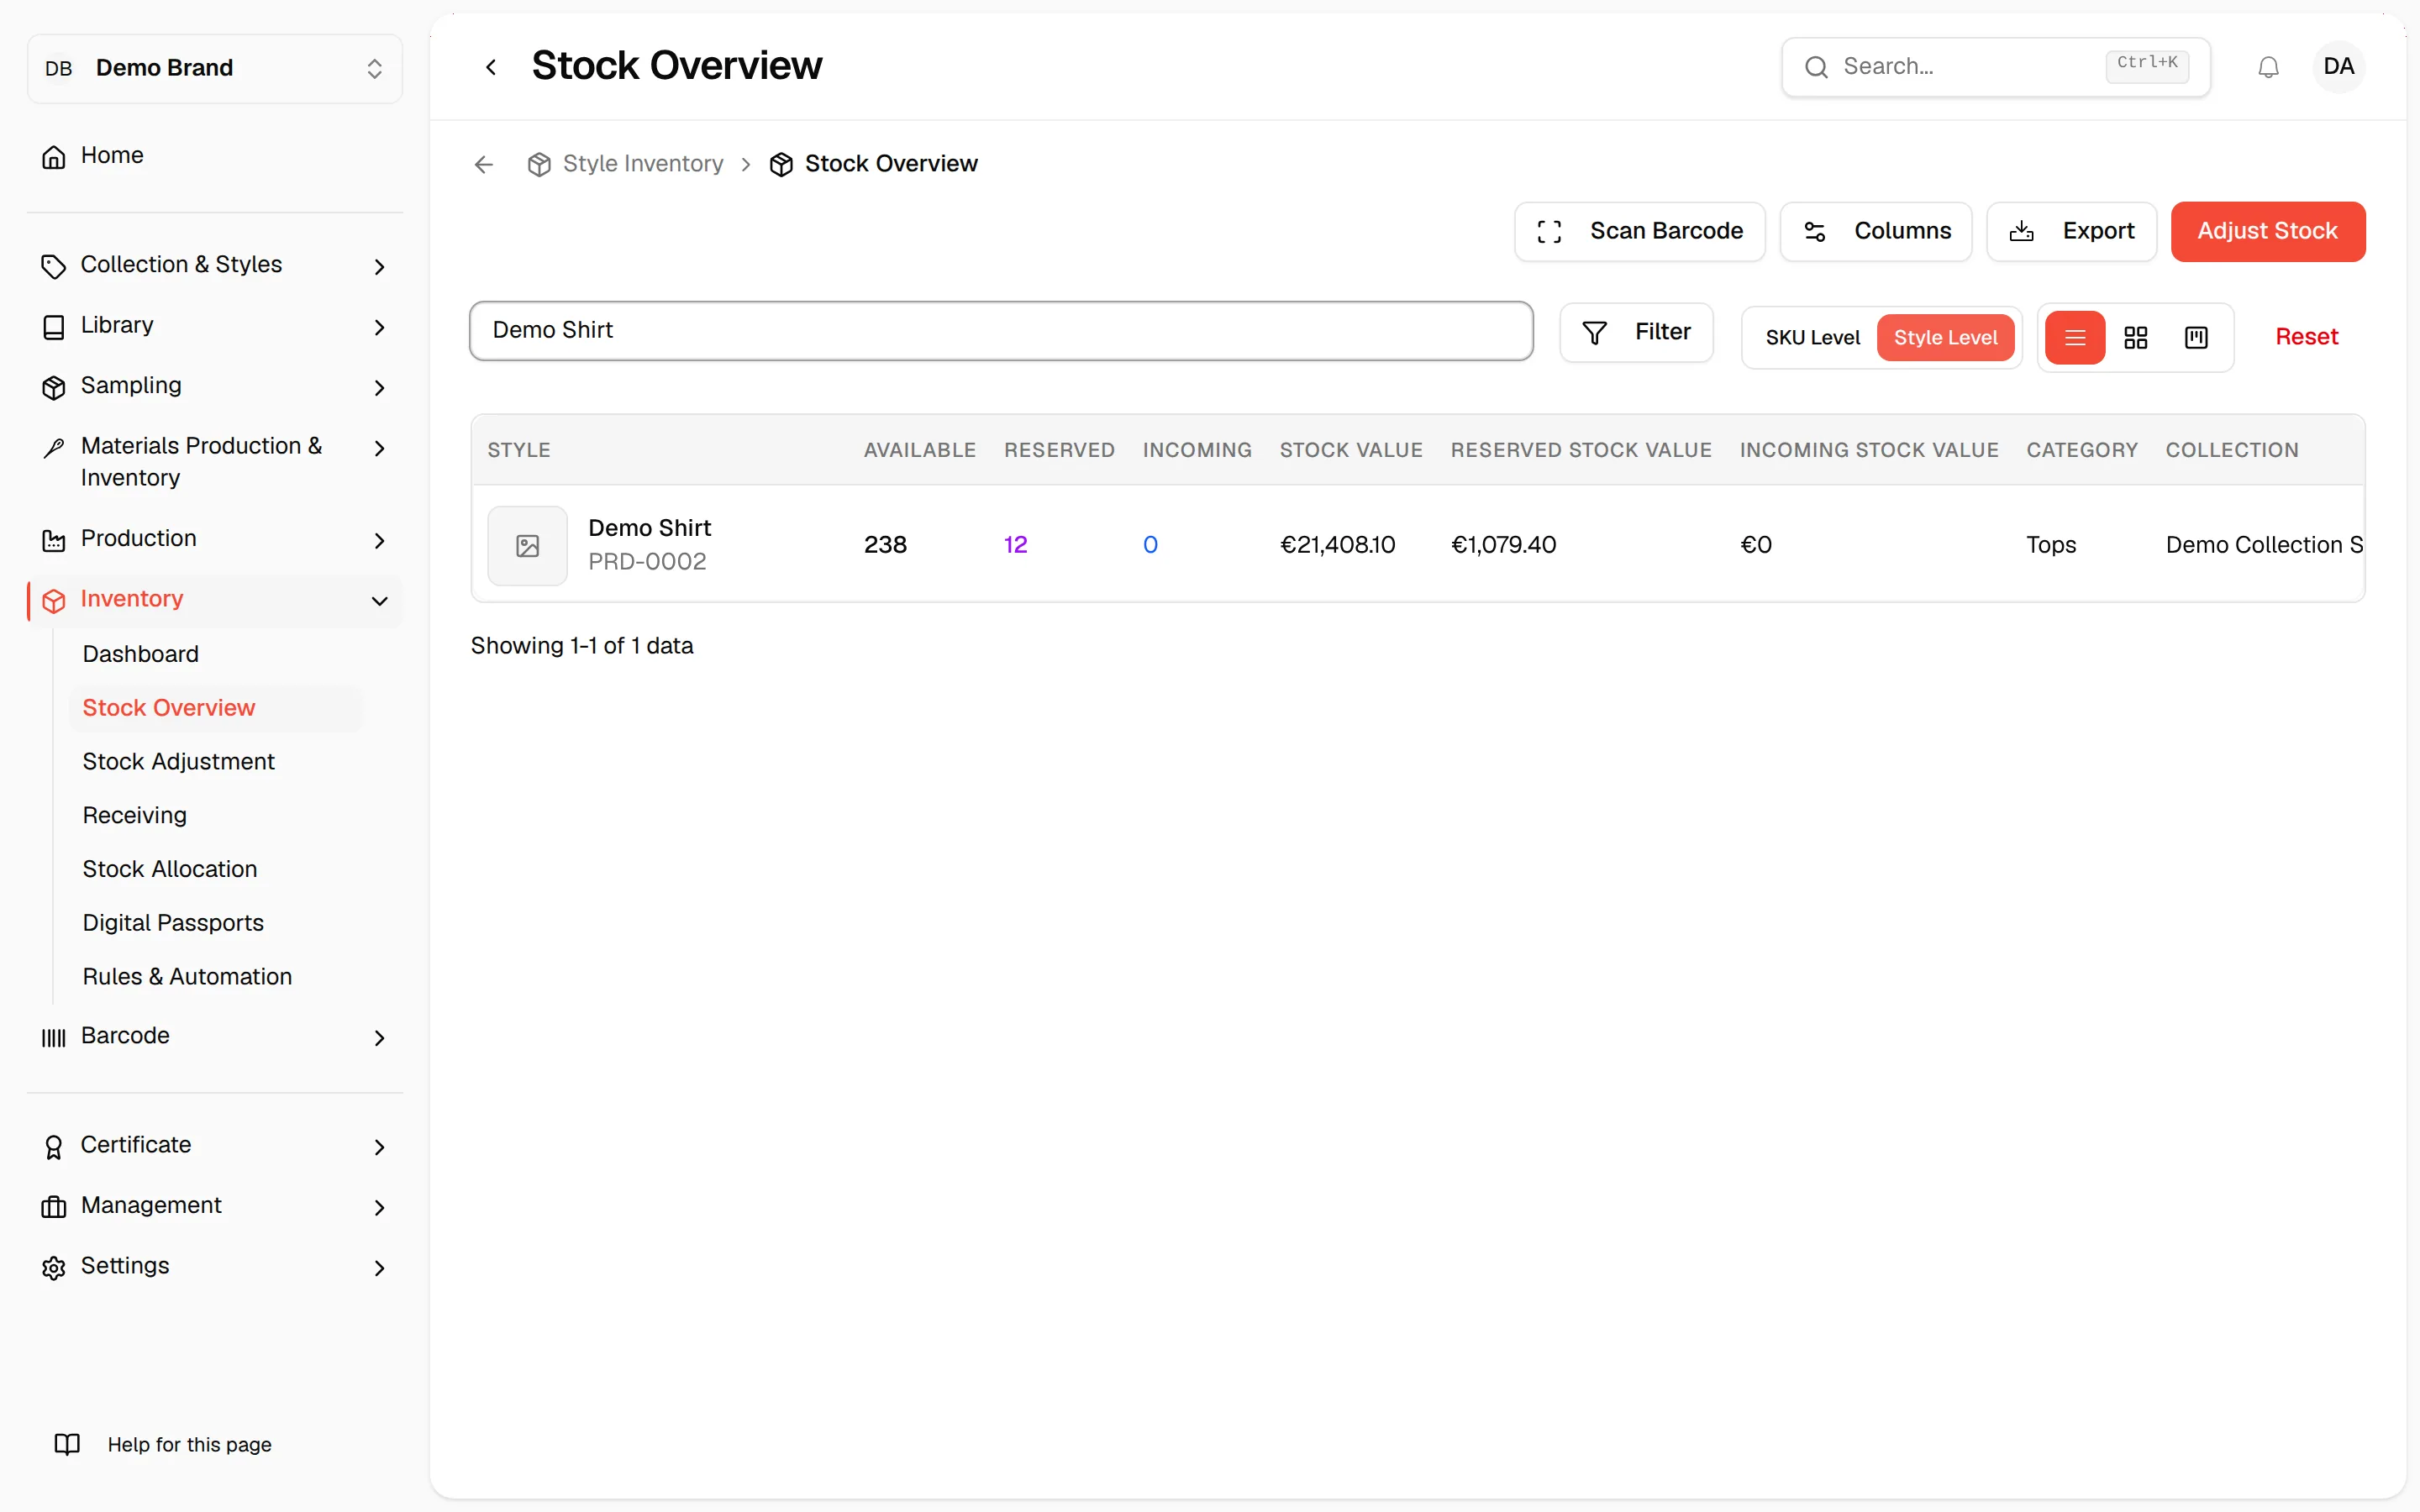Open Receiving submenu item
This screenshot has height=1512, width=2420.
tap(135, 816)
